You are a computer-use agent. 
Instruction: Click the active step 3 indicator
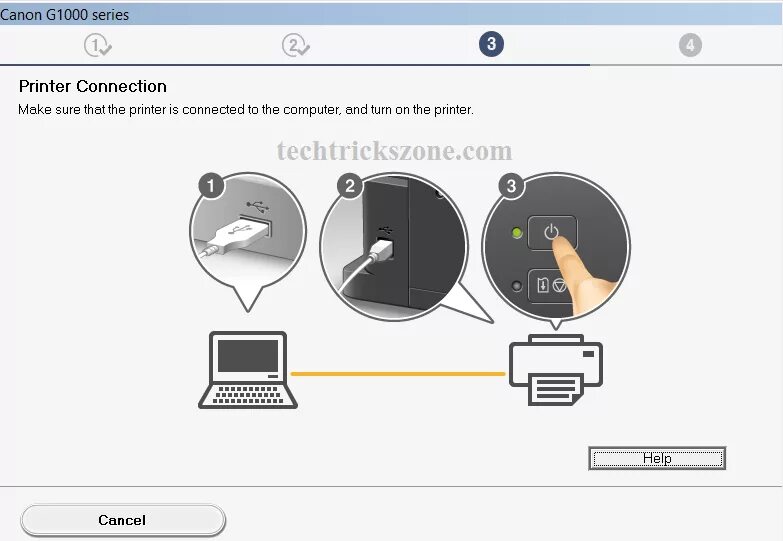(x=491, y=44)
